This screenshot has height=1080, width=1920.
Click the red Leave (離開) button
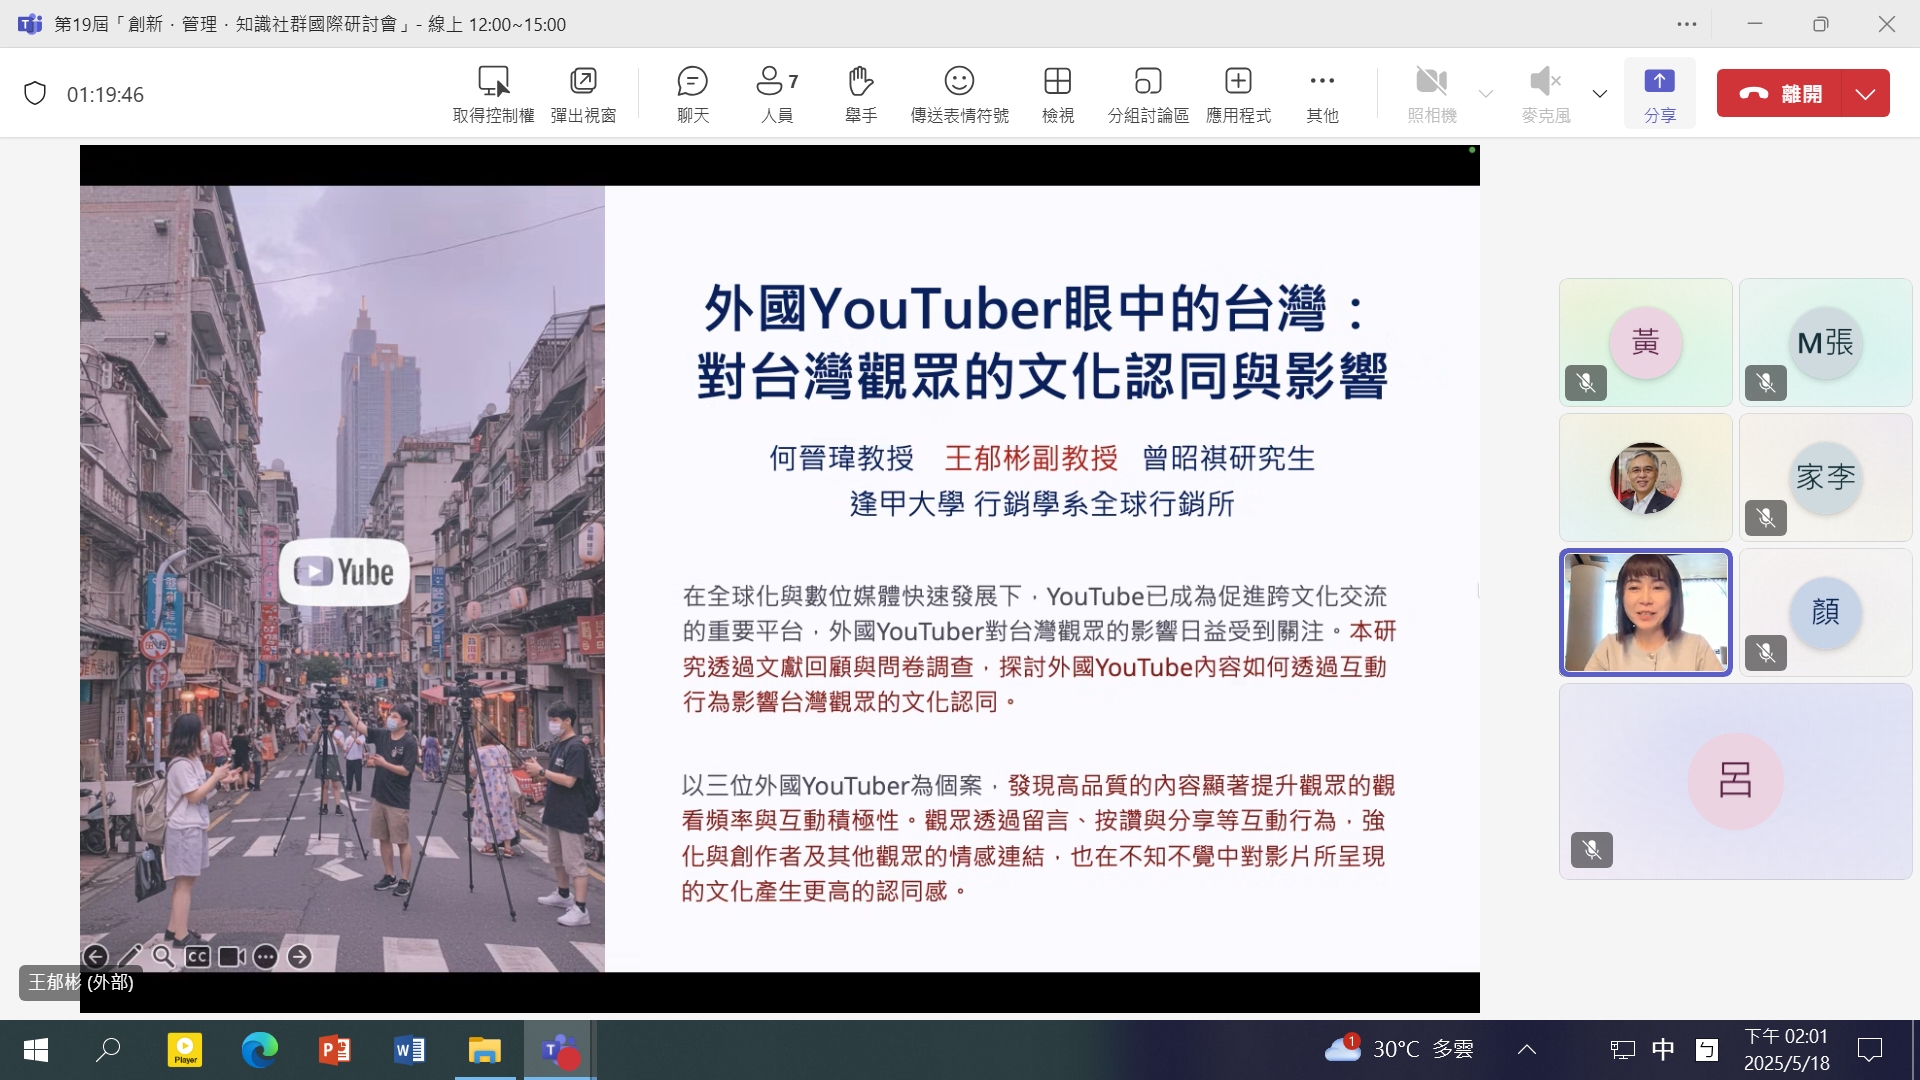[x=1779, y=93]
